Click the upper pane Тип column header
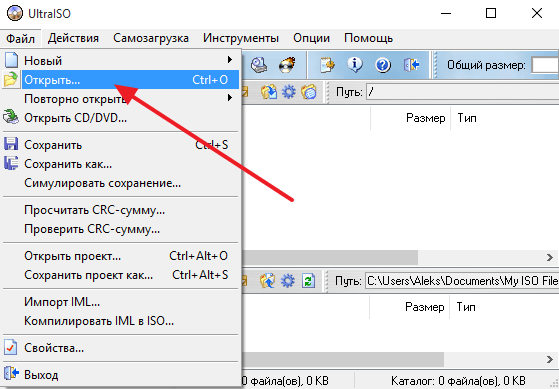The height and width of the screenshot is (389, 559). (505, 118)
